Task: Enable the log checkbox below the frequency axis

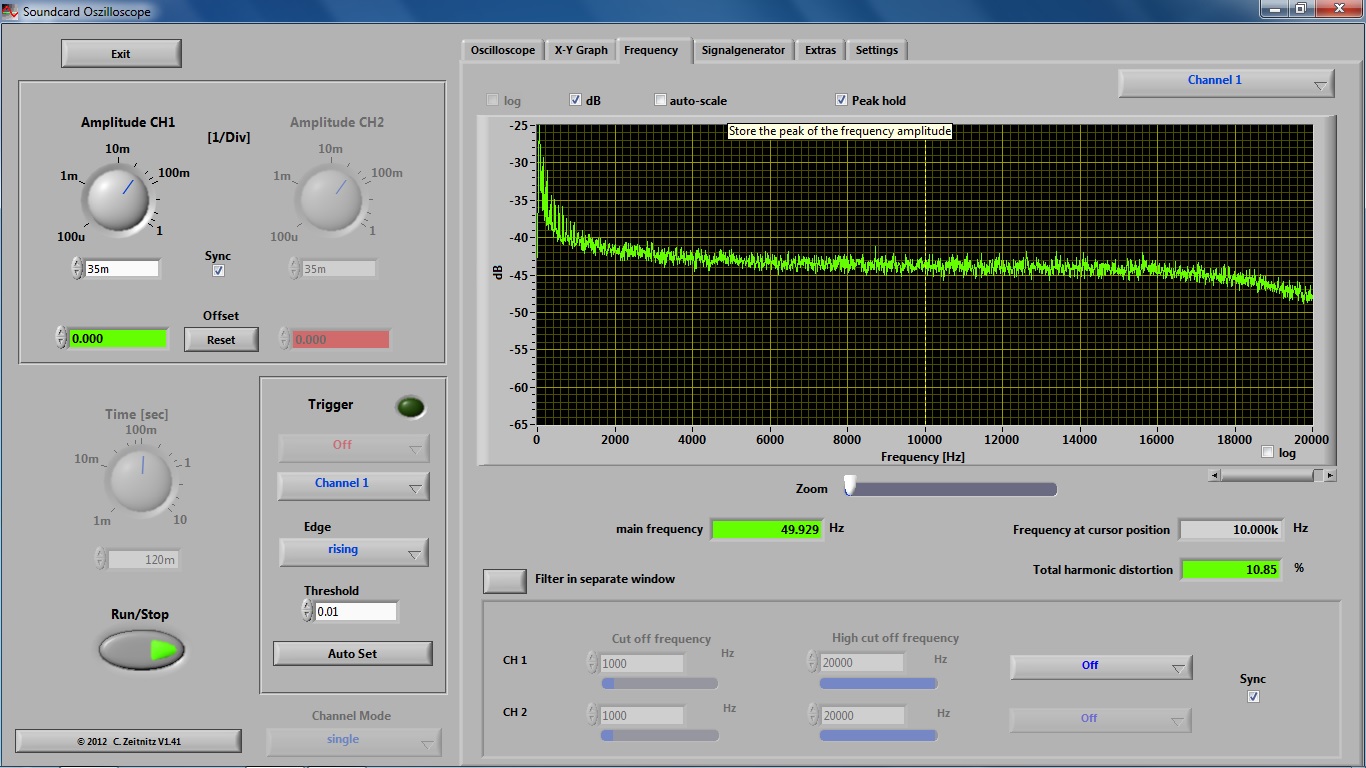Action: (1268, 452)
